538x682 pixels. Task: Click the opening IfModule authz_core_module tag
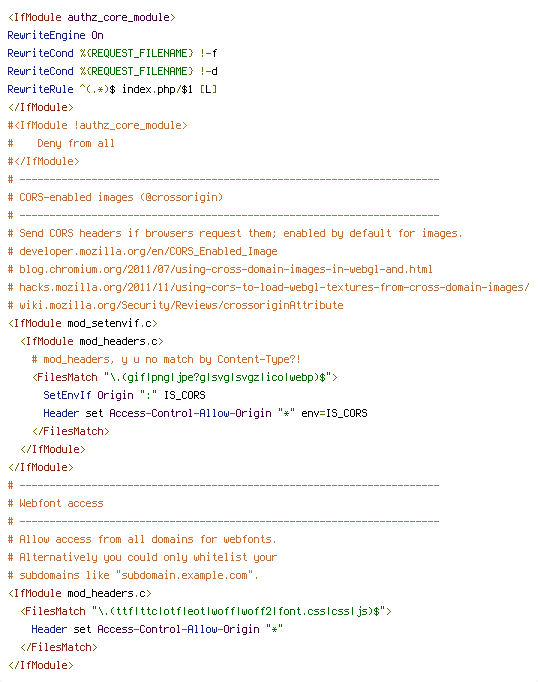tap(91, 17)
